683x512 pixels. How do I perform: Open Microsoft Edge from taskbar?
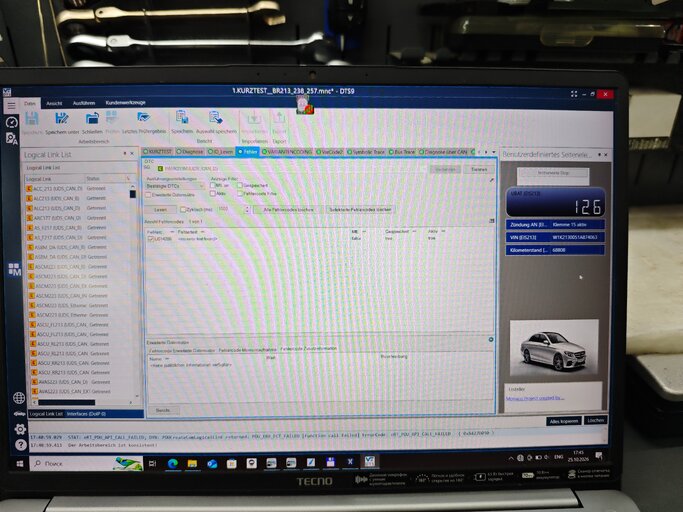point(172,464)
